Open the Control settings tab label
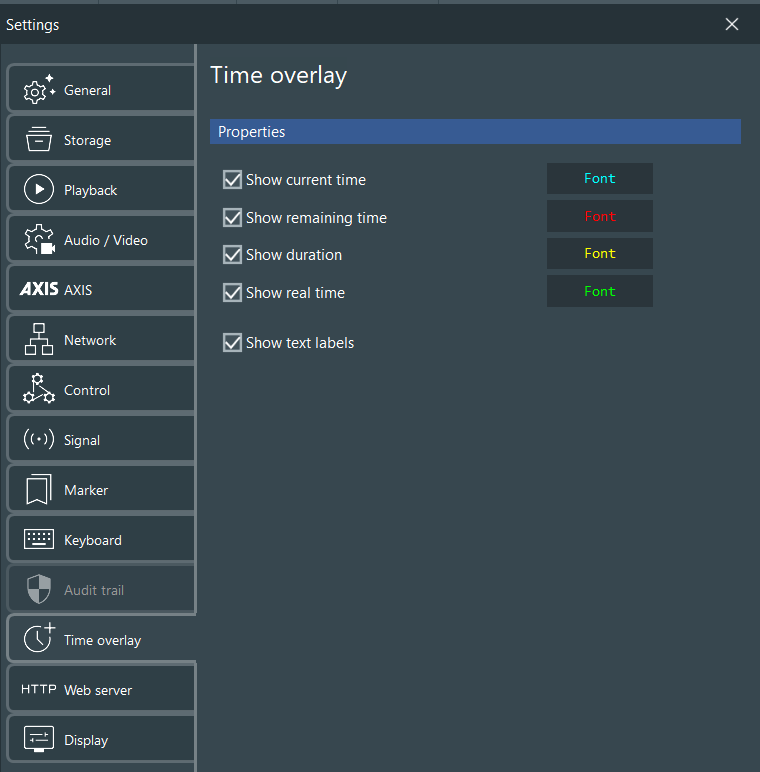 [x=87, y=390]
